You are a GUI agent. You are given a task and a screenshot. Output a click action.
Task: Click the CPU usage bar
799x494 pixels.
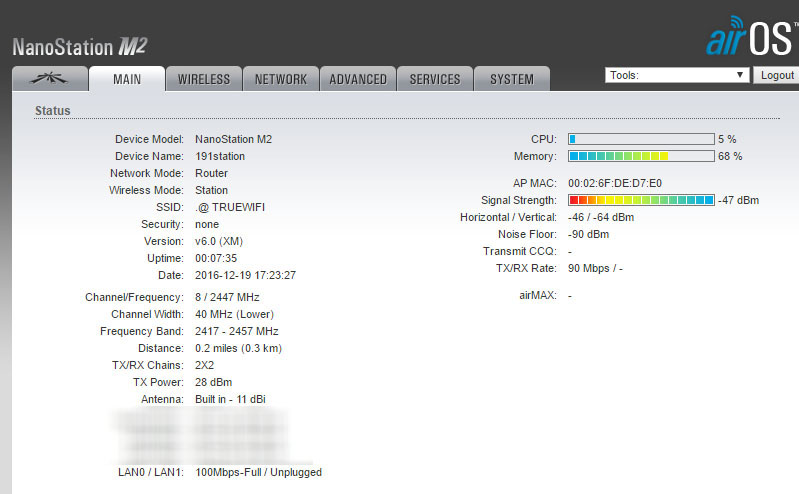641,139
